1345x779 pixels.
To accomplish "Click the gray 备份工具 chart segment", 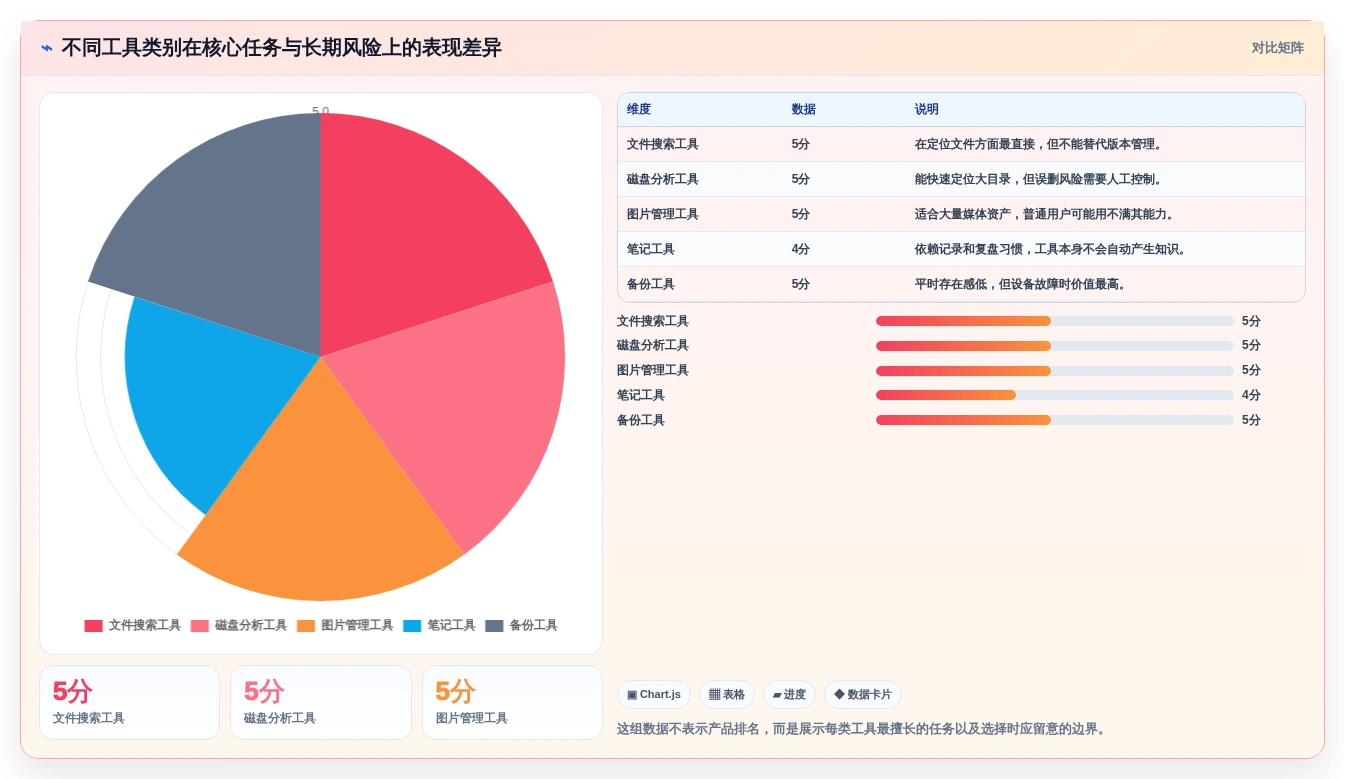I will (x=230, y=230).
